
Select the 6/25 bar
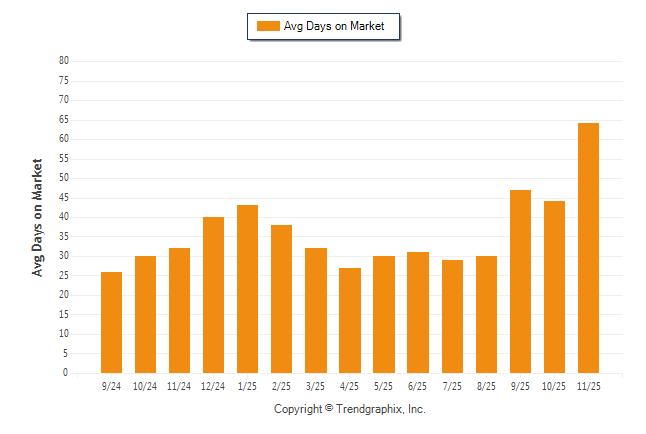pos(418,312)
